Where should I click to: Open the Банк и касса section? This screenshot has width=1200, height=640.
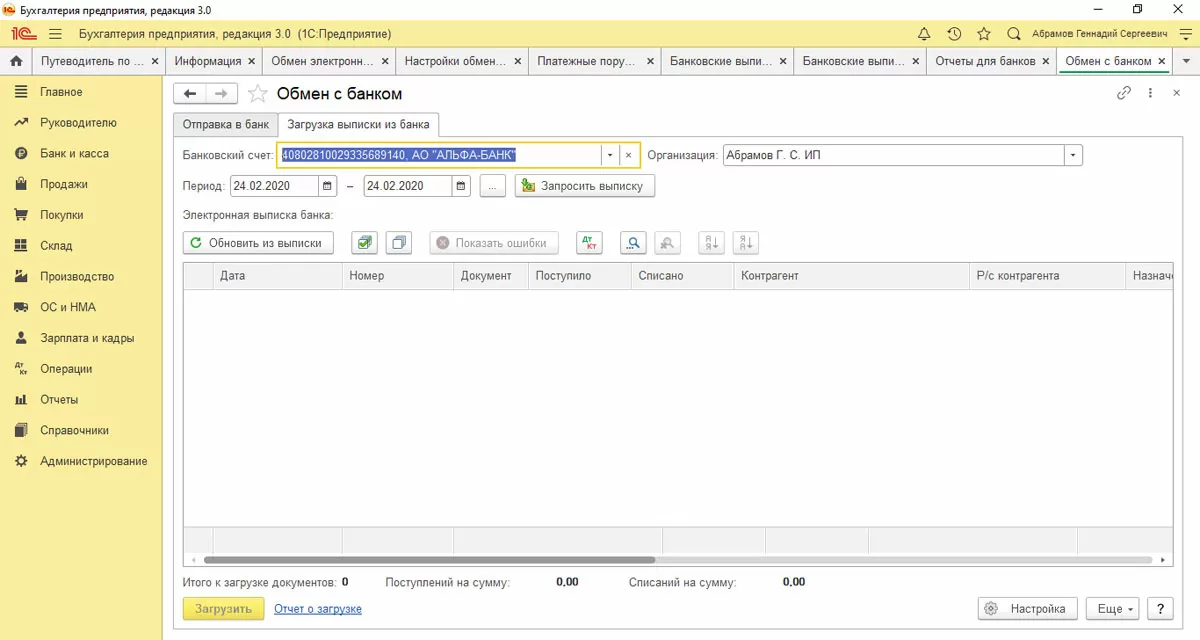[x=81, y=154]
